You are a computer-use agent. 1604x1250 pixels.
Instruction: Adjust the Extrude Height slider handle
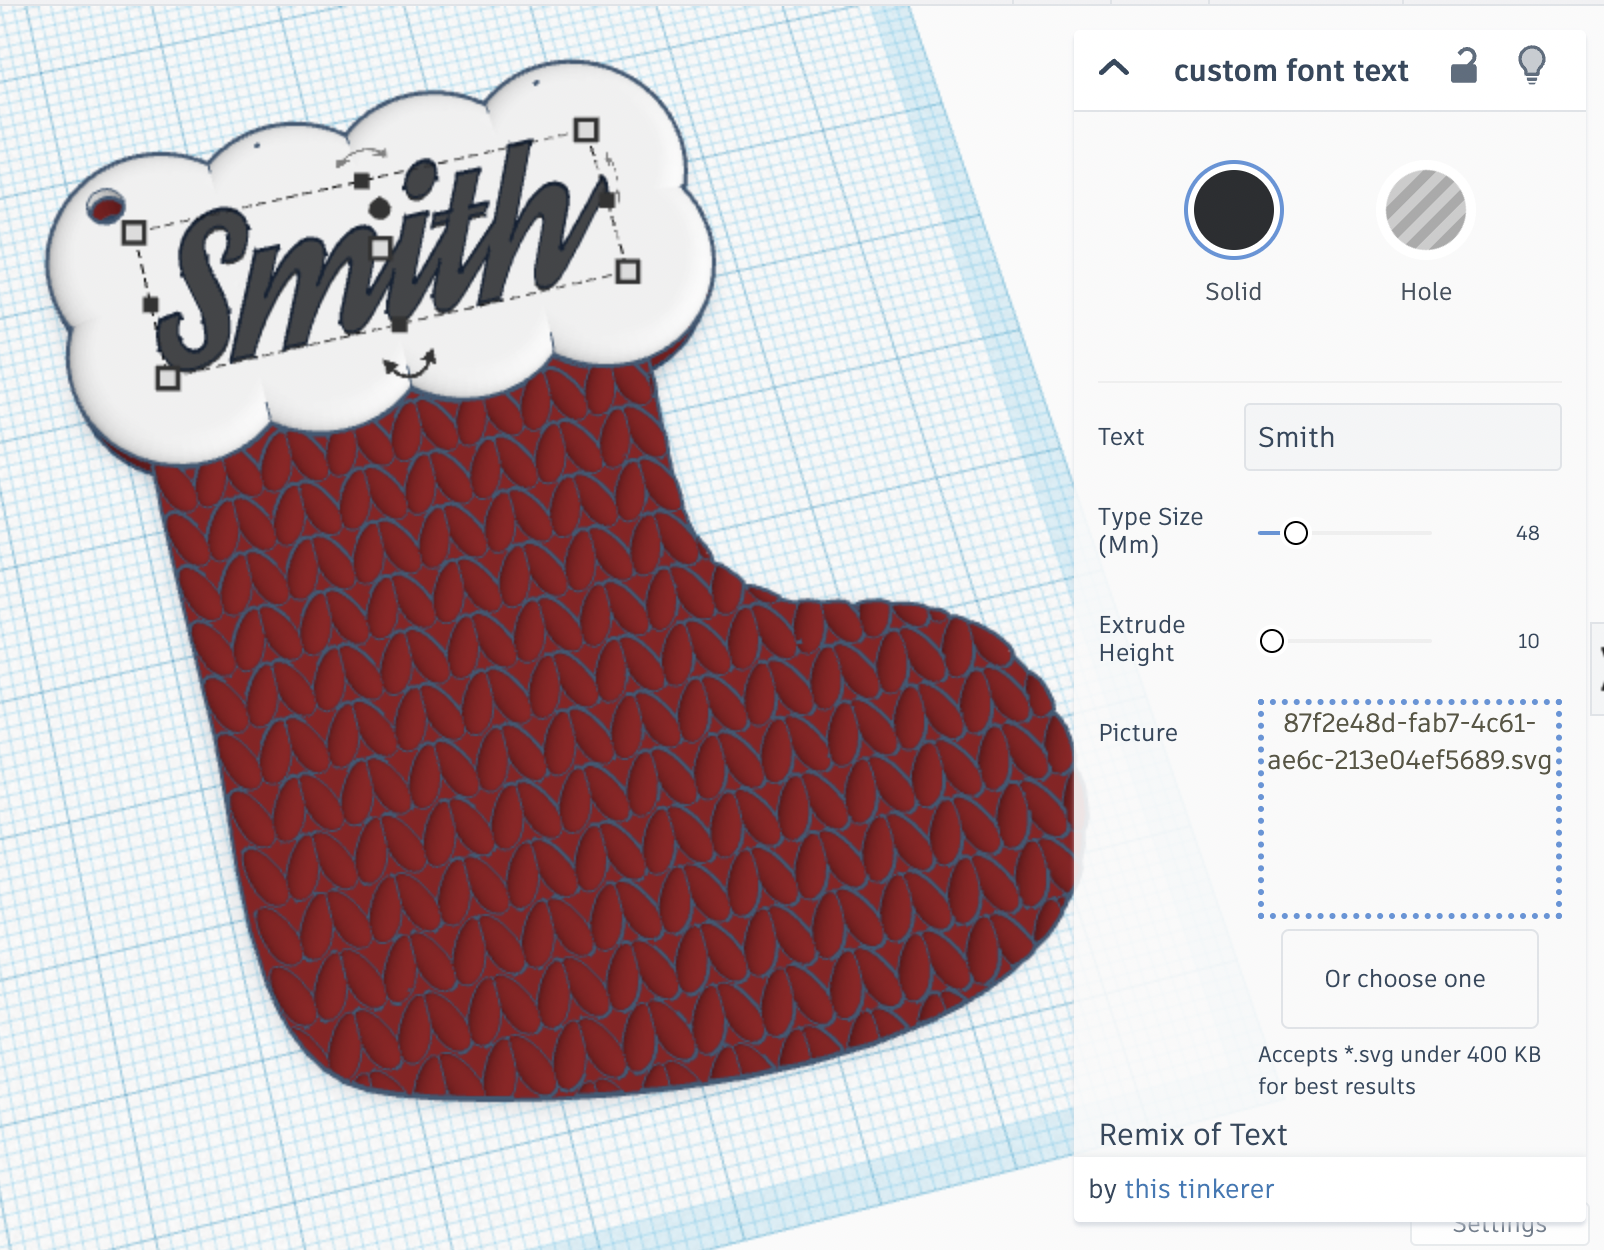tap(1271, 641)
